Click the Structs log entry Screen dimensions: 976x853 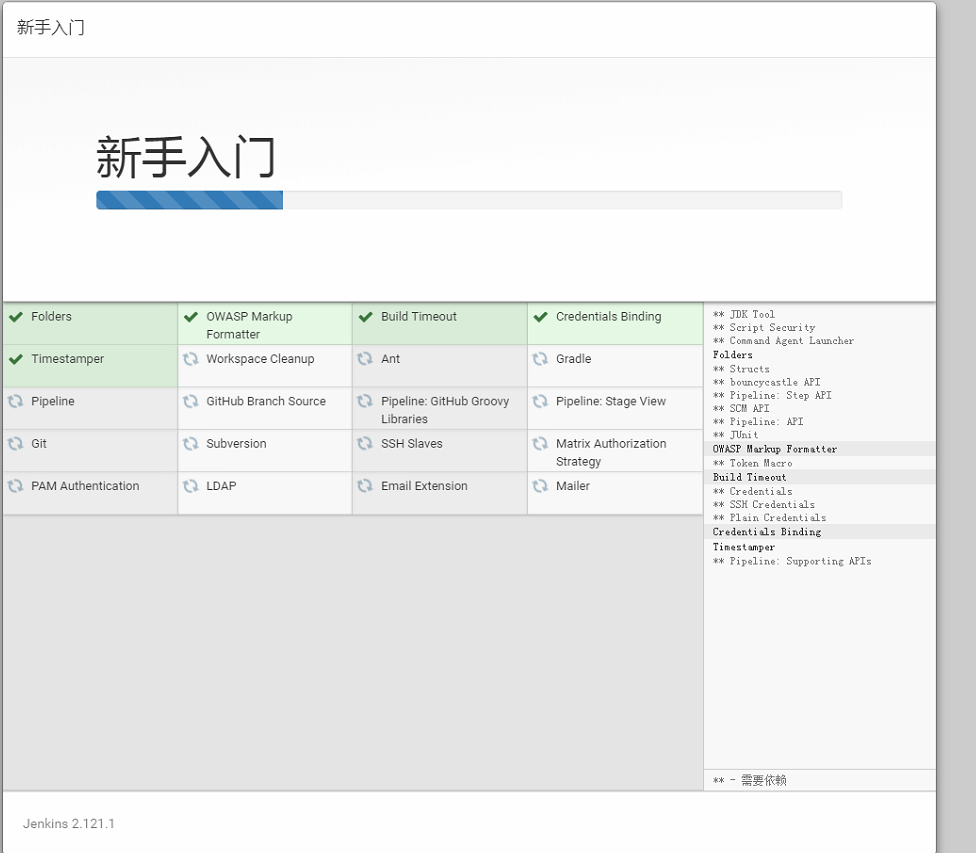click(x=741, y=369)
